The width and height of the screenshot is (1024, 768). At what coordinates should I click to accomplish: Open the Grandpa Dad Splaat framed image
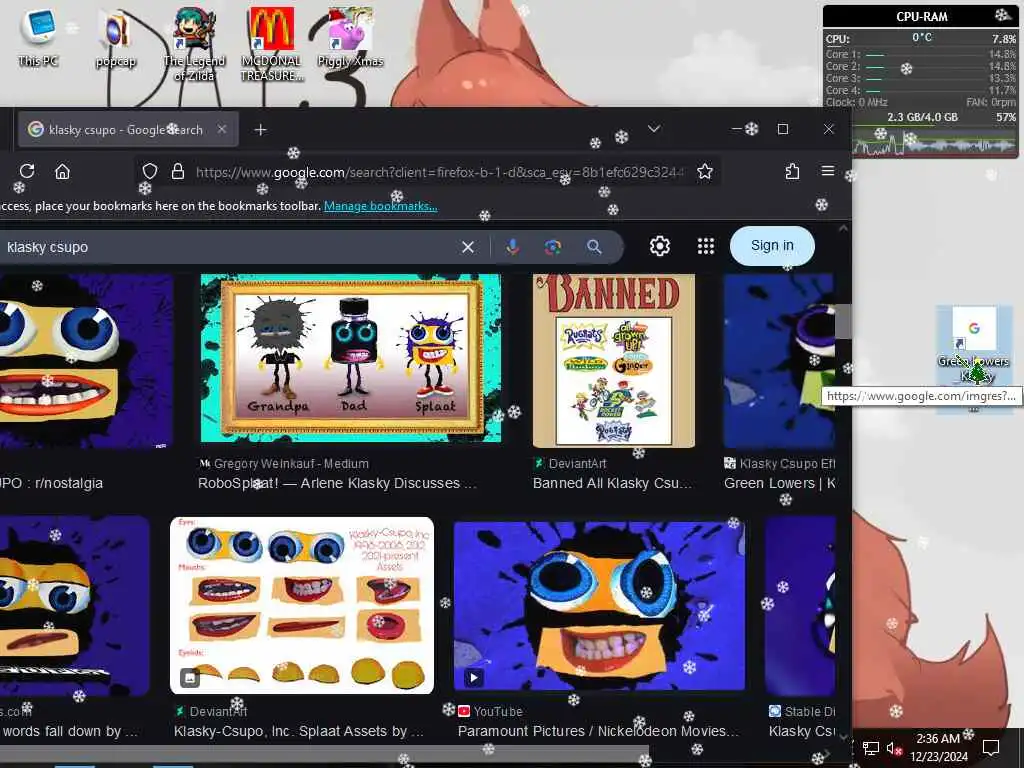pyautogui.click(x=351, y=359)
